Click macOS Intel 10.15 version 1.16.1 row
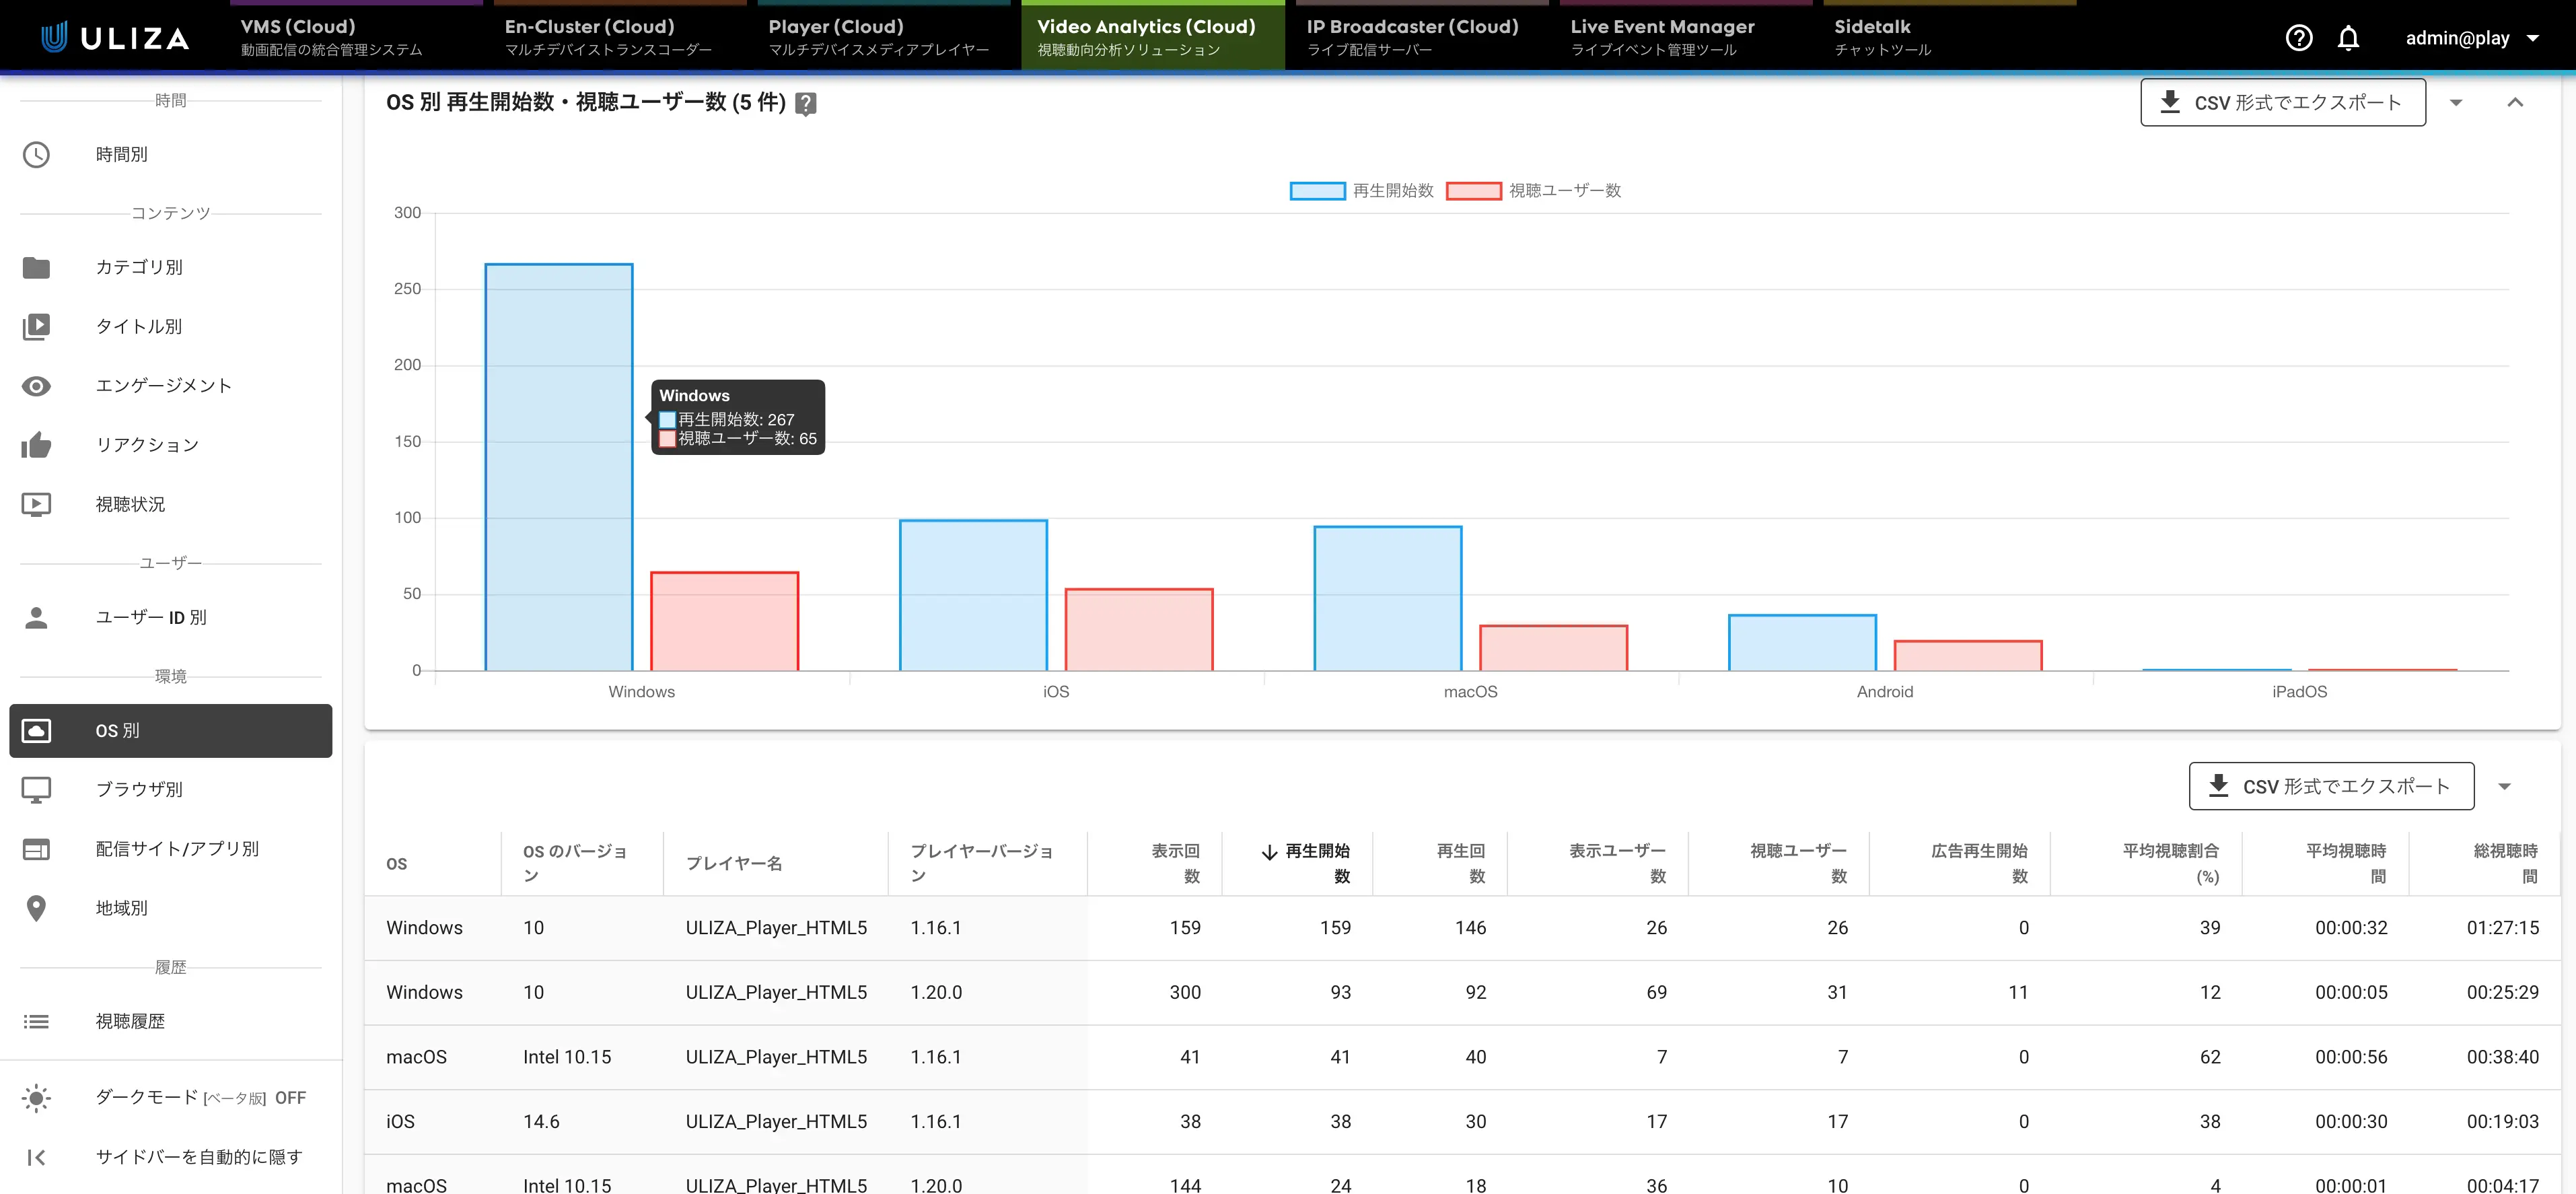 click(x=1462, y=1057)
